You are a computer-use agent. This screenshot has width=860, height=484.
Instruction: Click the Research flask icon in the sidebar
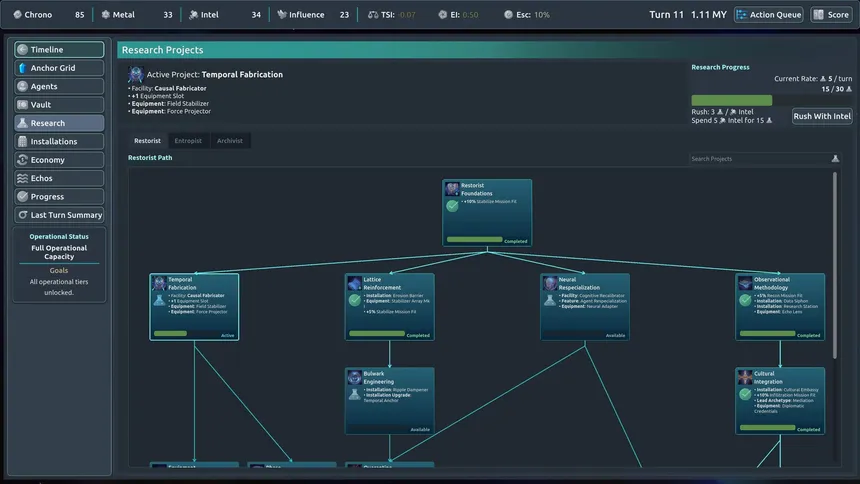coord(22,123)
